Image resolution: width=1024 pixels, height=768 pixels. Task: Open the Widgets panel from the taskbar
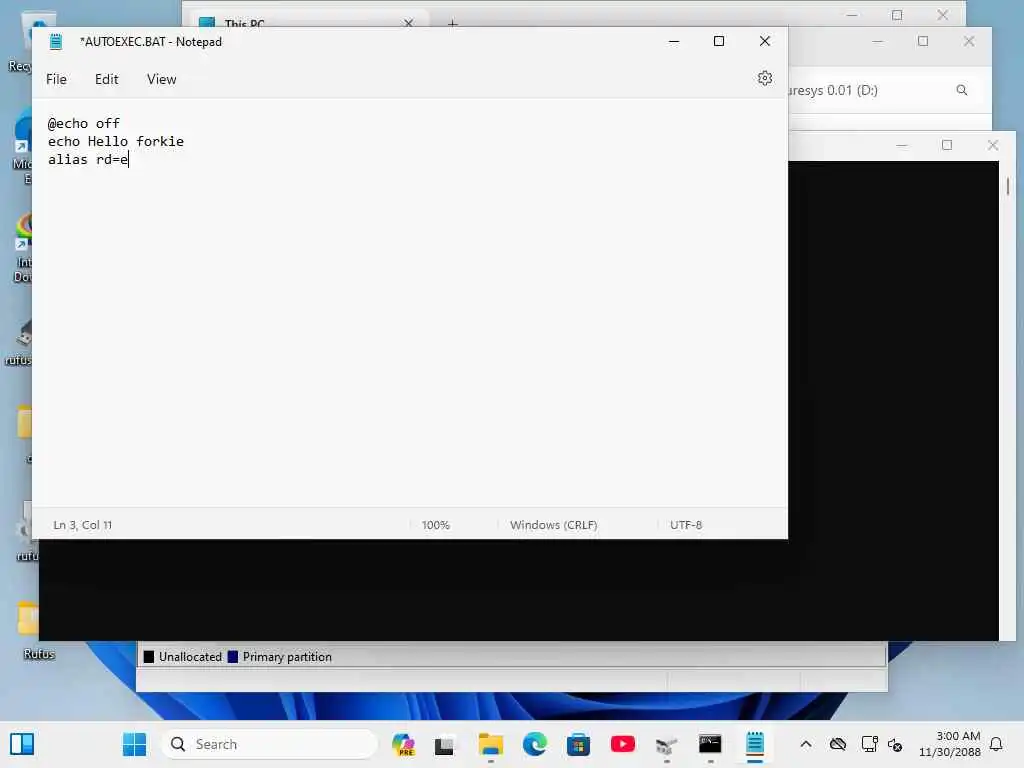pos(22,744)
